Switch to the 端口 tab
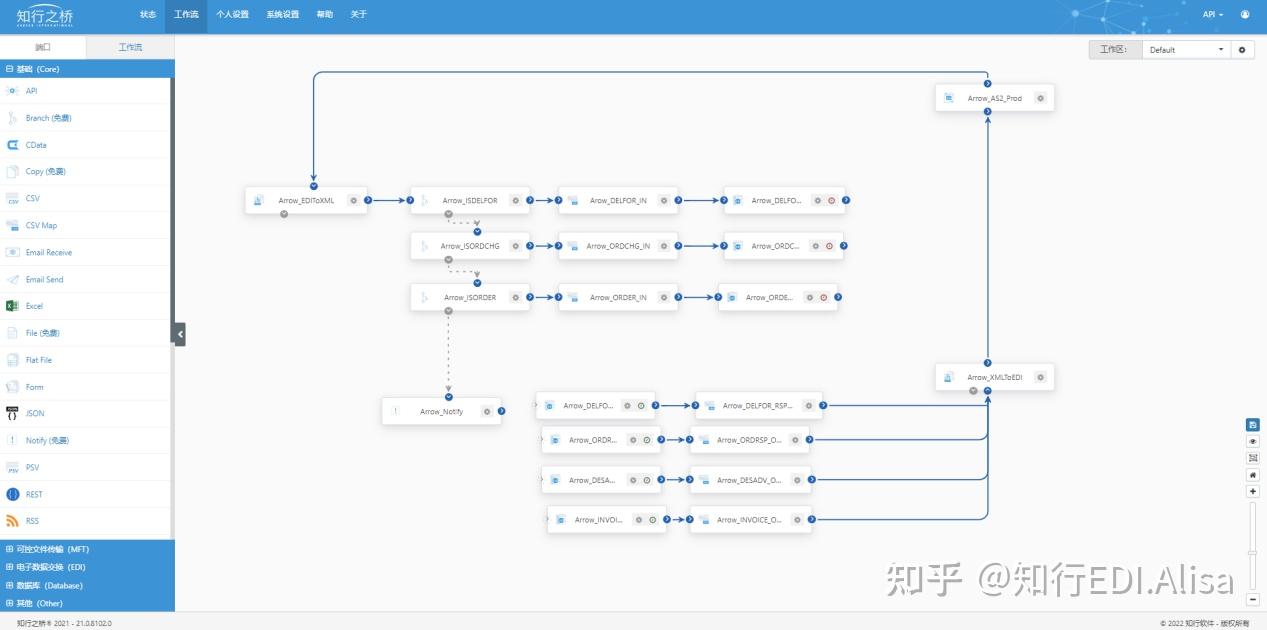Image resolution: width=1267 pixels, height=630 pixels. click(43, 46)
